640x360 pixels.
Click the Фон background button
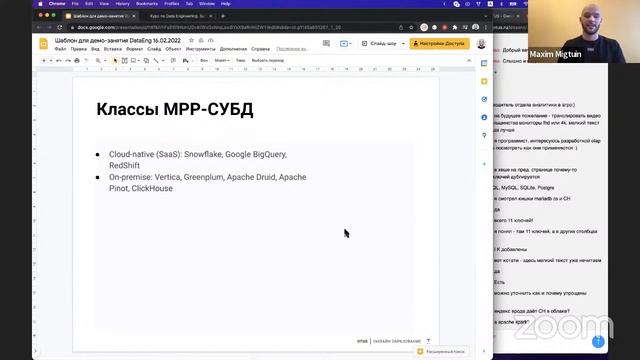point(204,60)
